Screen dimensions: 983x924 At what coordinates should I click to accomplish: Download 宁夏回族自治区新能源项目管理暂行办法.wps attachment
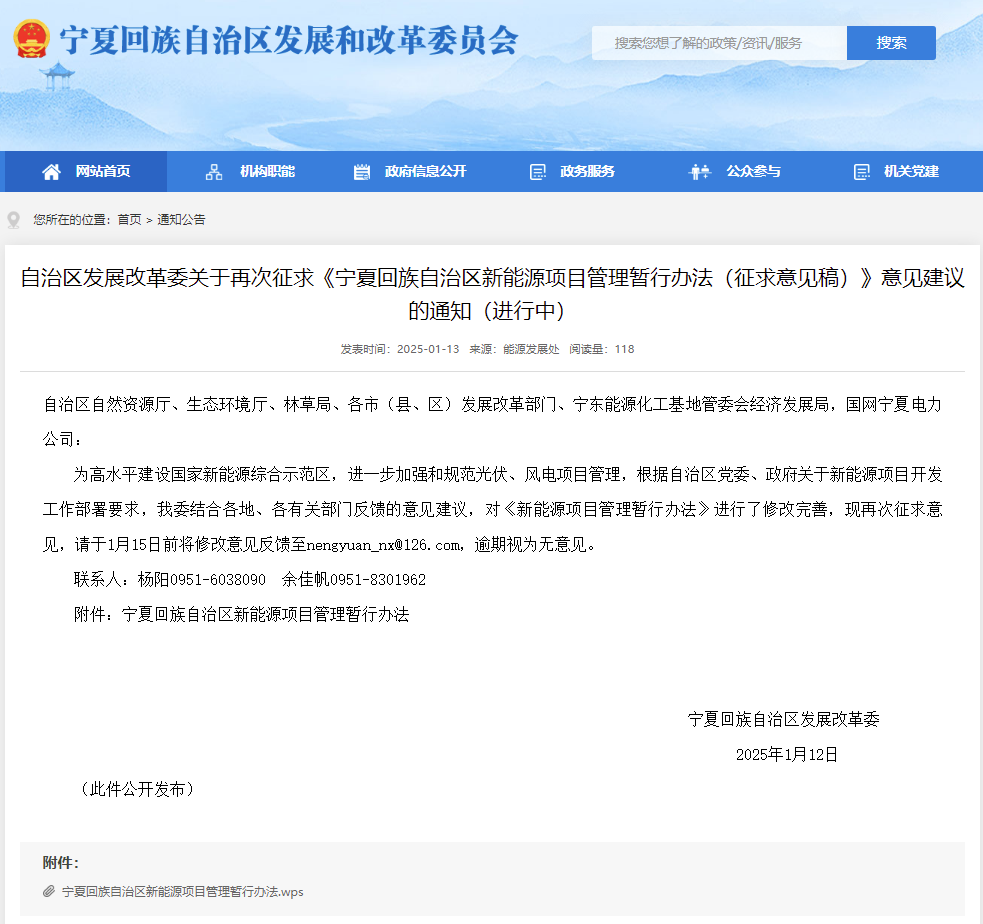(x=182, y=891)
